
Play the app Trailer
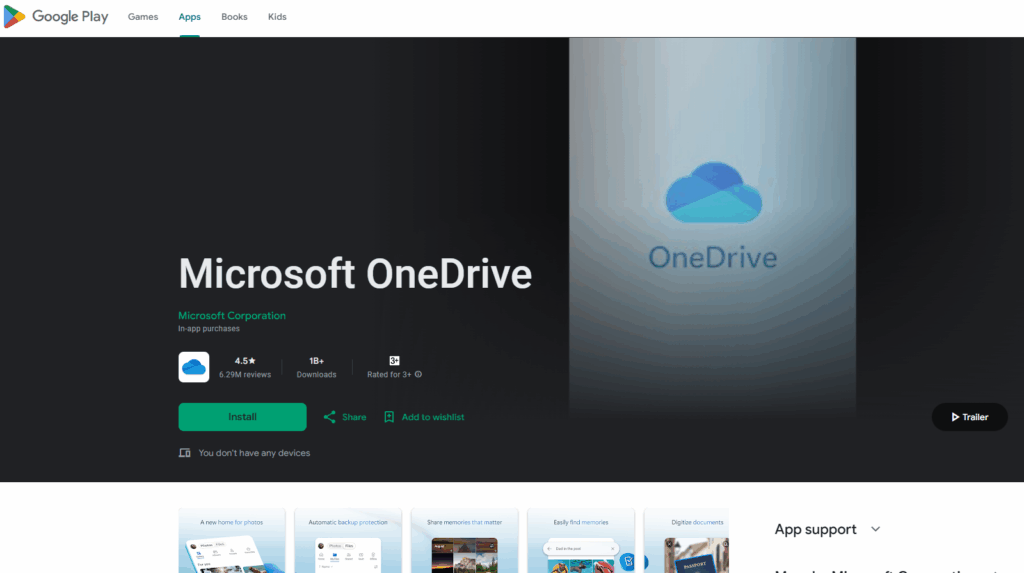point(969,417)
